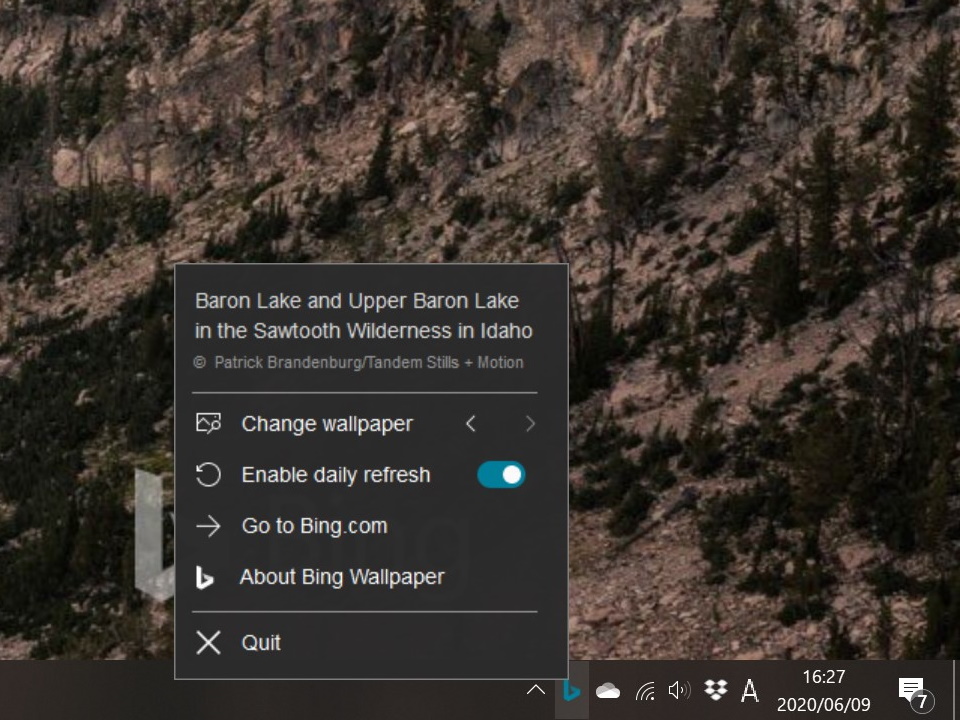Click the next wallpaper chevron
The image size is (960, 720).
pos(531,423)
